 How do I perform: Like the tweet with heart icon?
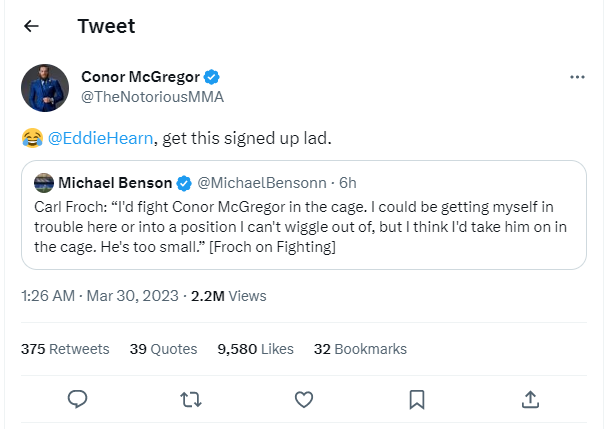coord(304,399)
